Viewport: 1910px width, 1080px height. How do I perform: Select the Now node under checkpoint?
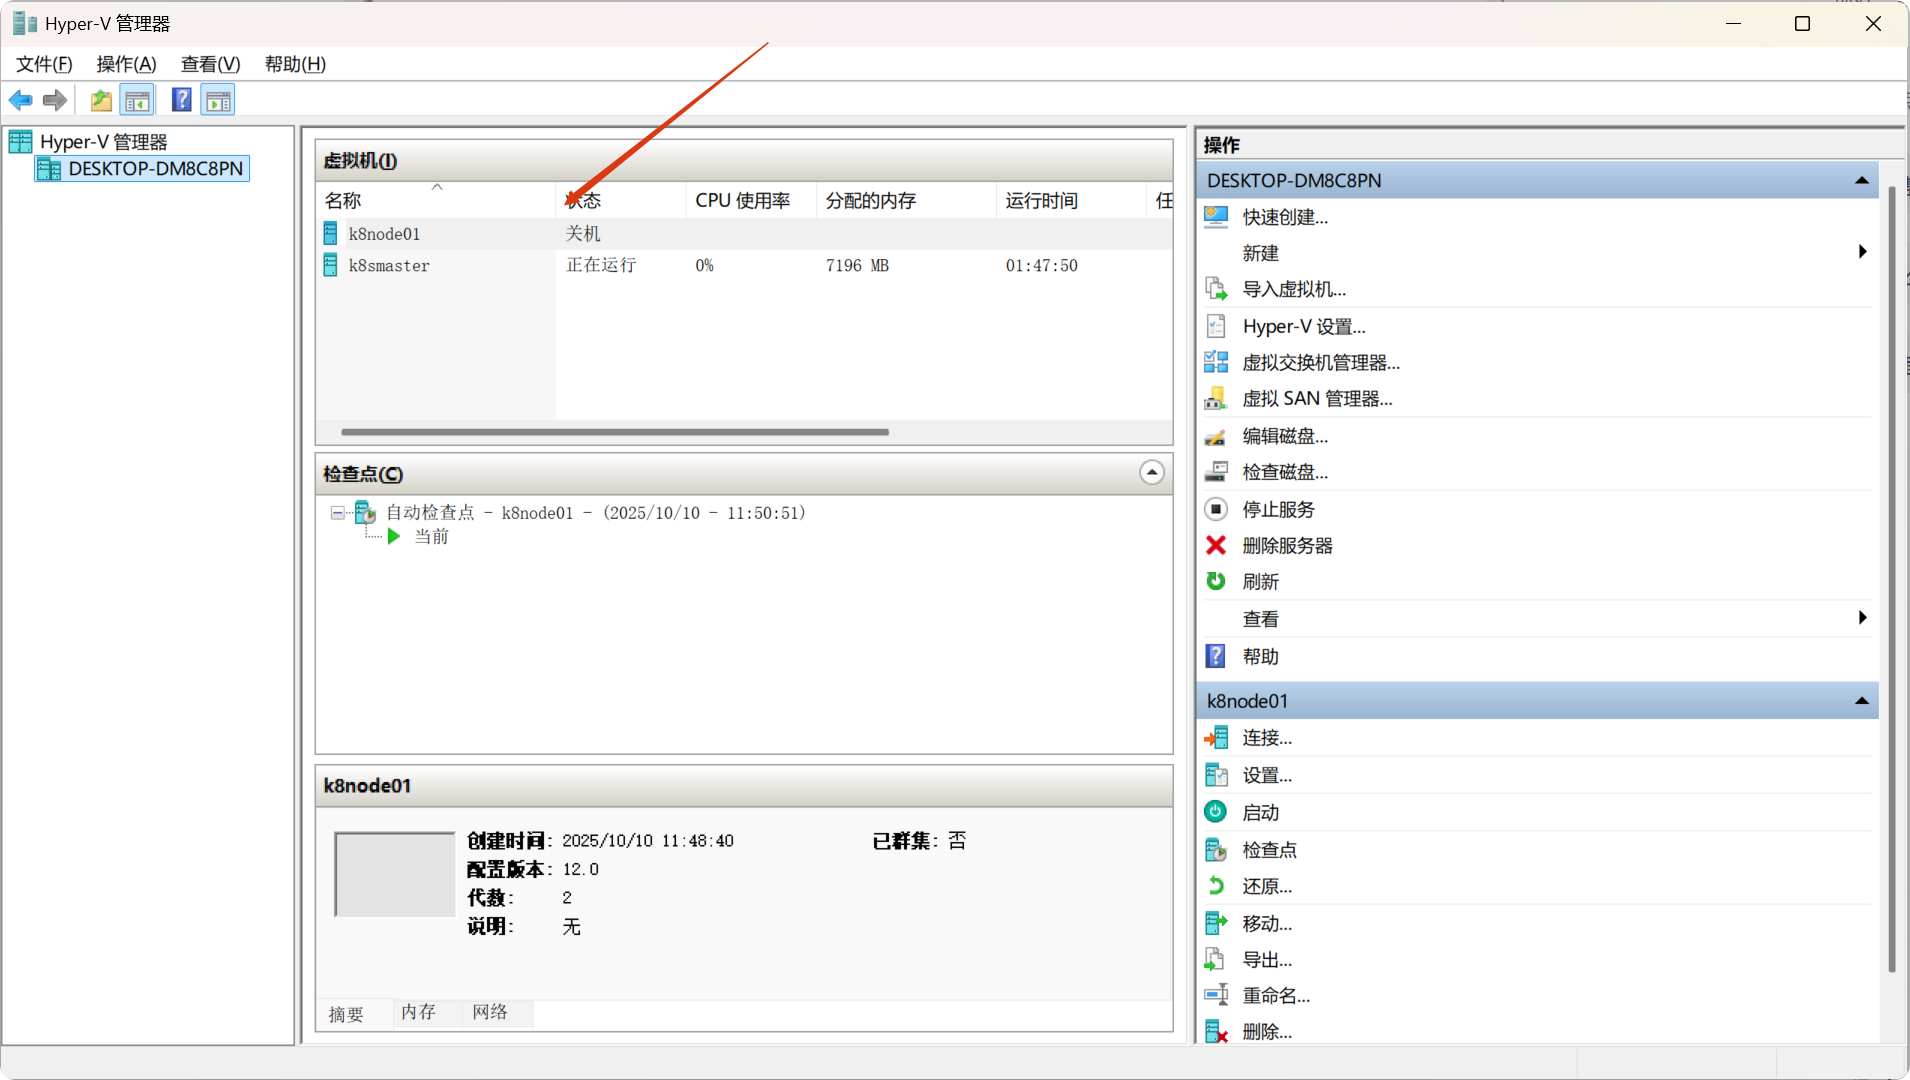pos(431,537)
